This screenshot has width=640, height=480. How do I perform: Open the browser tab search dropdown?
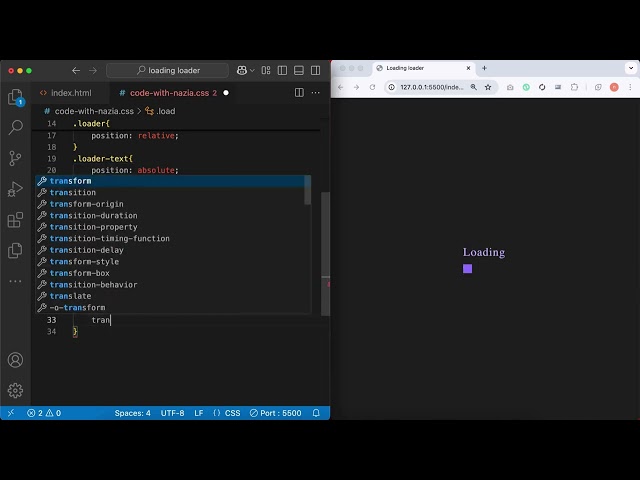tap(631, 68)
